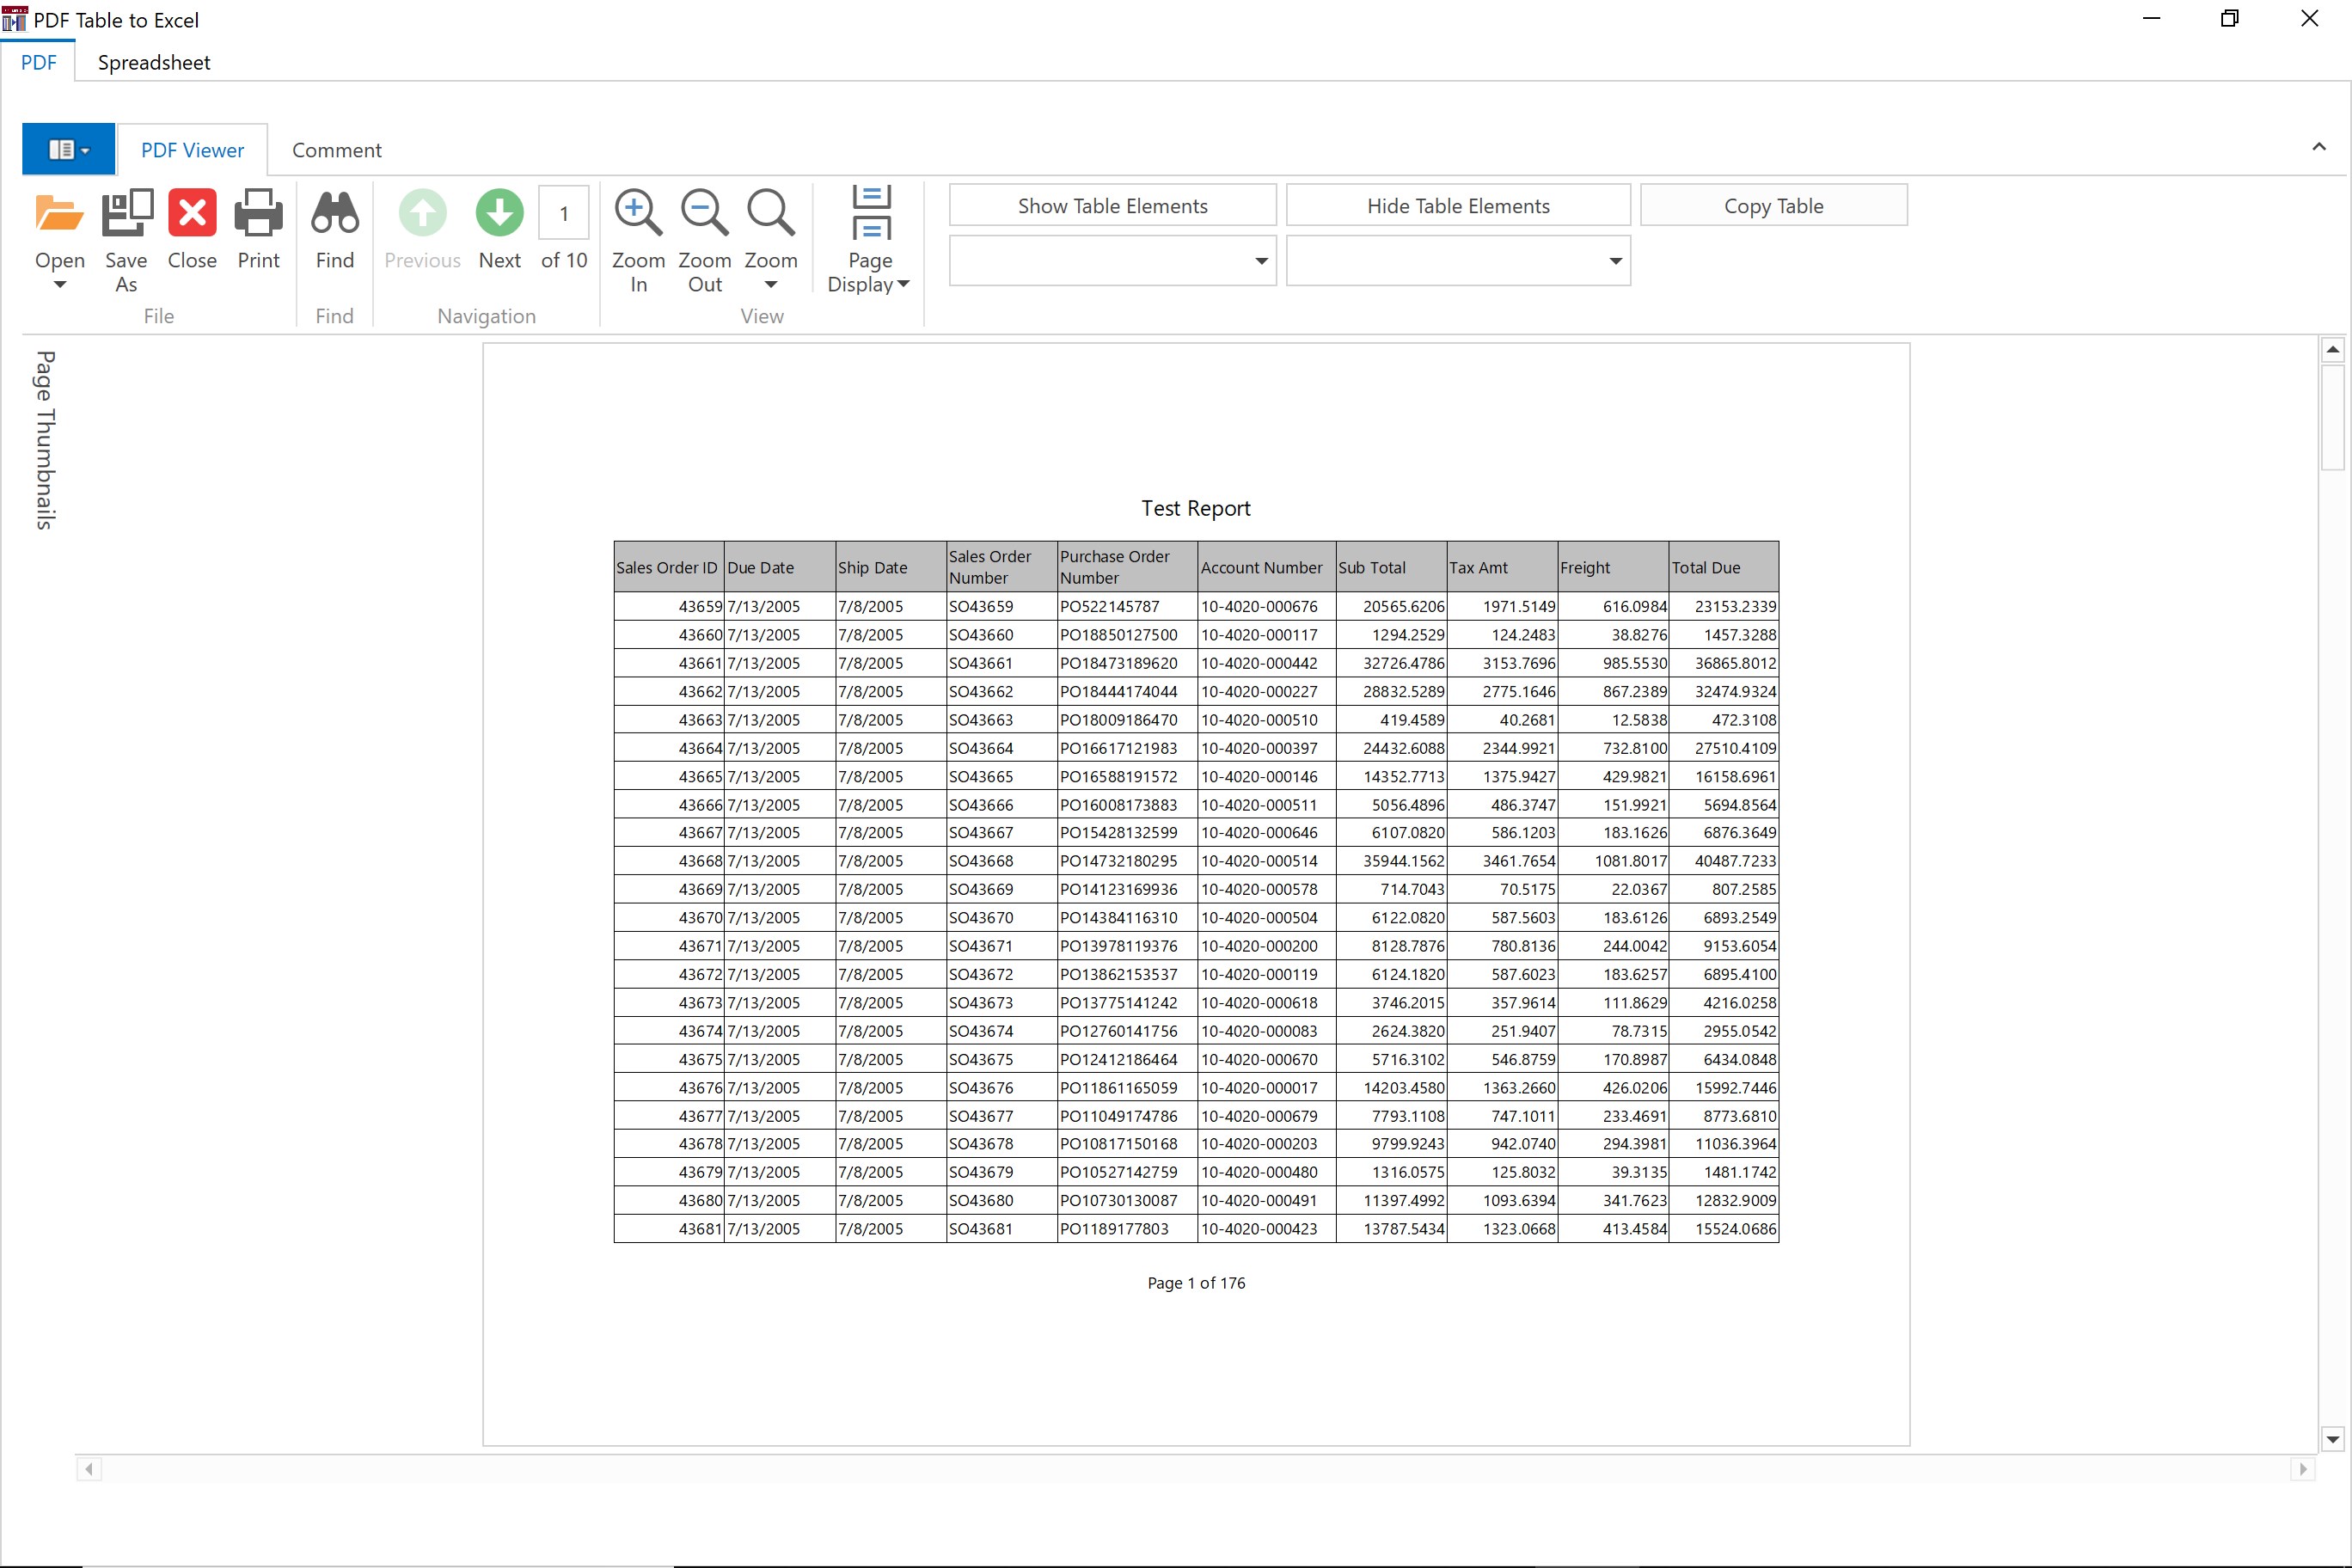
Task: Open the Zoom level dropdown
Action: point(770,285)
